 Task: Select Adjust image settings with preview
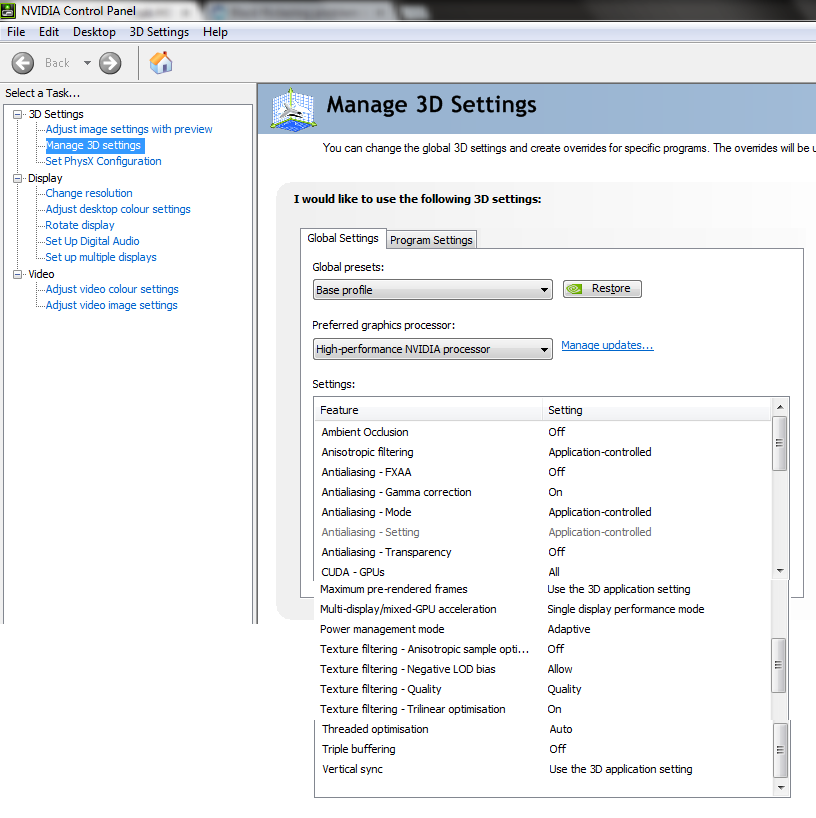point(129,129)
